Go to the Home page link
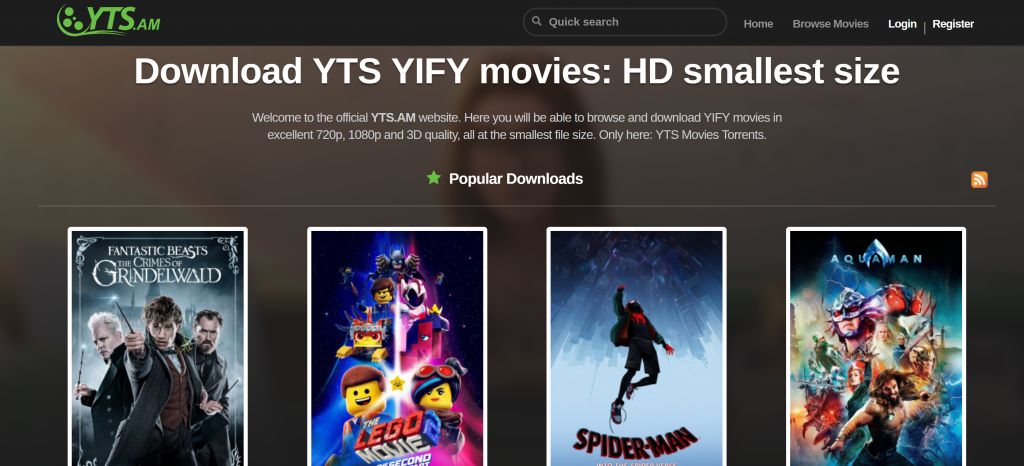 point(758,23)
